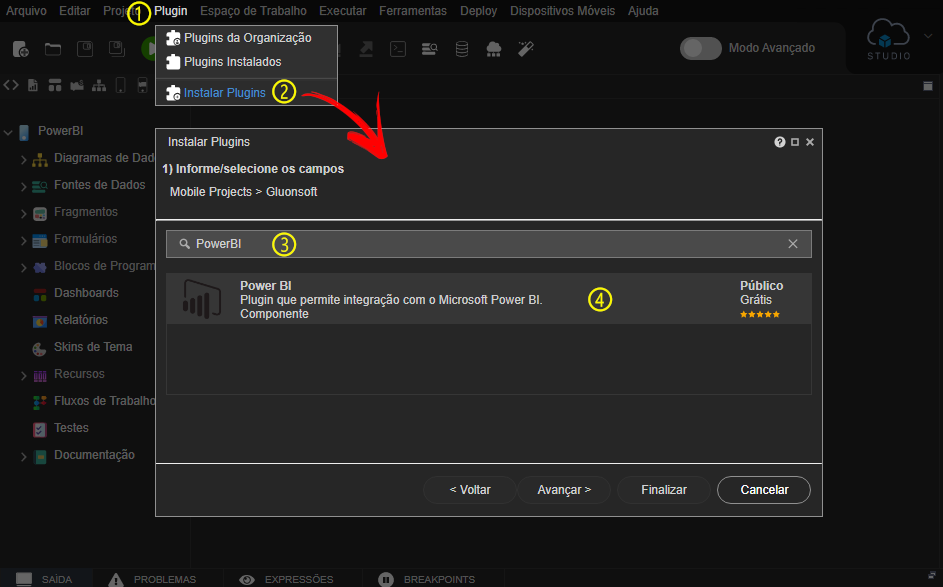Open the PROBLEMAS tab label
The height and width of the screenshot is (587, 943).
(x=165, y=579)
